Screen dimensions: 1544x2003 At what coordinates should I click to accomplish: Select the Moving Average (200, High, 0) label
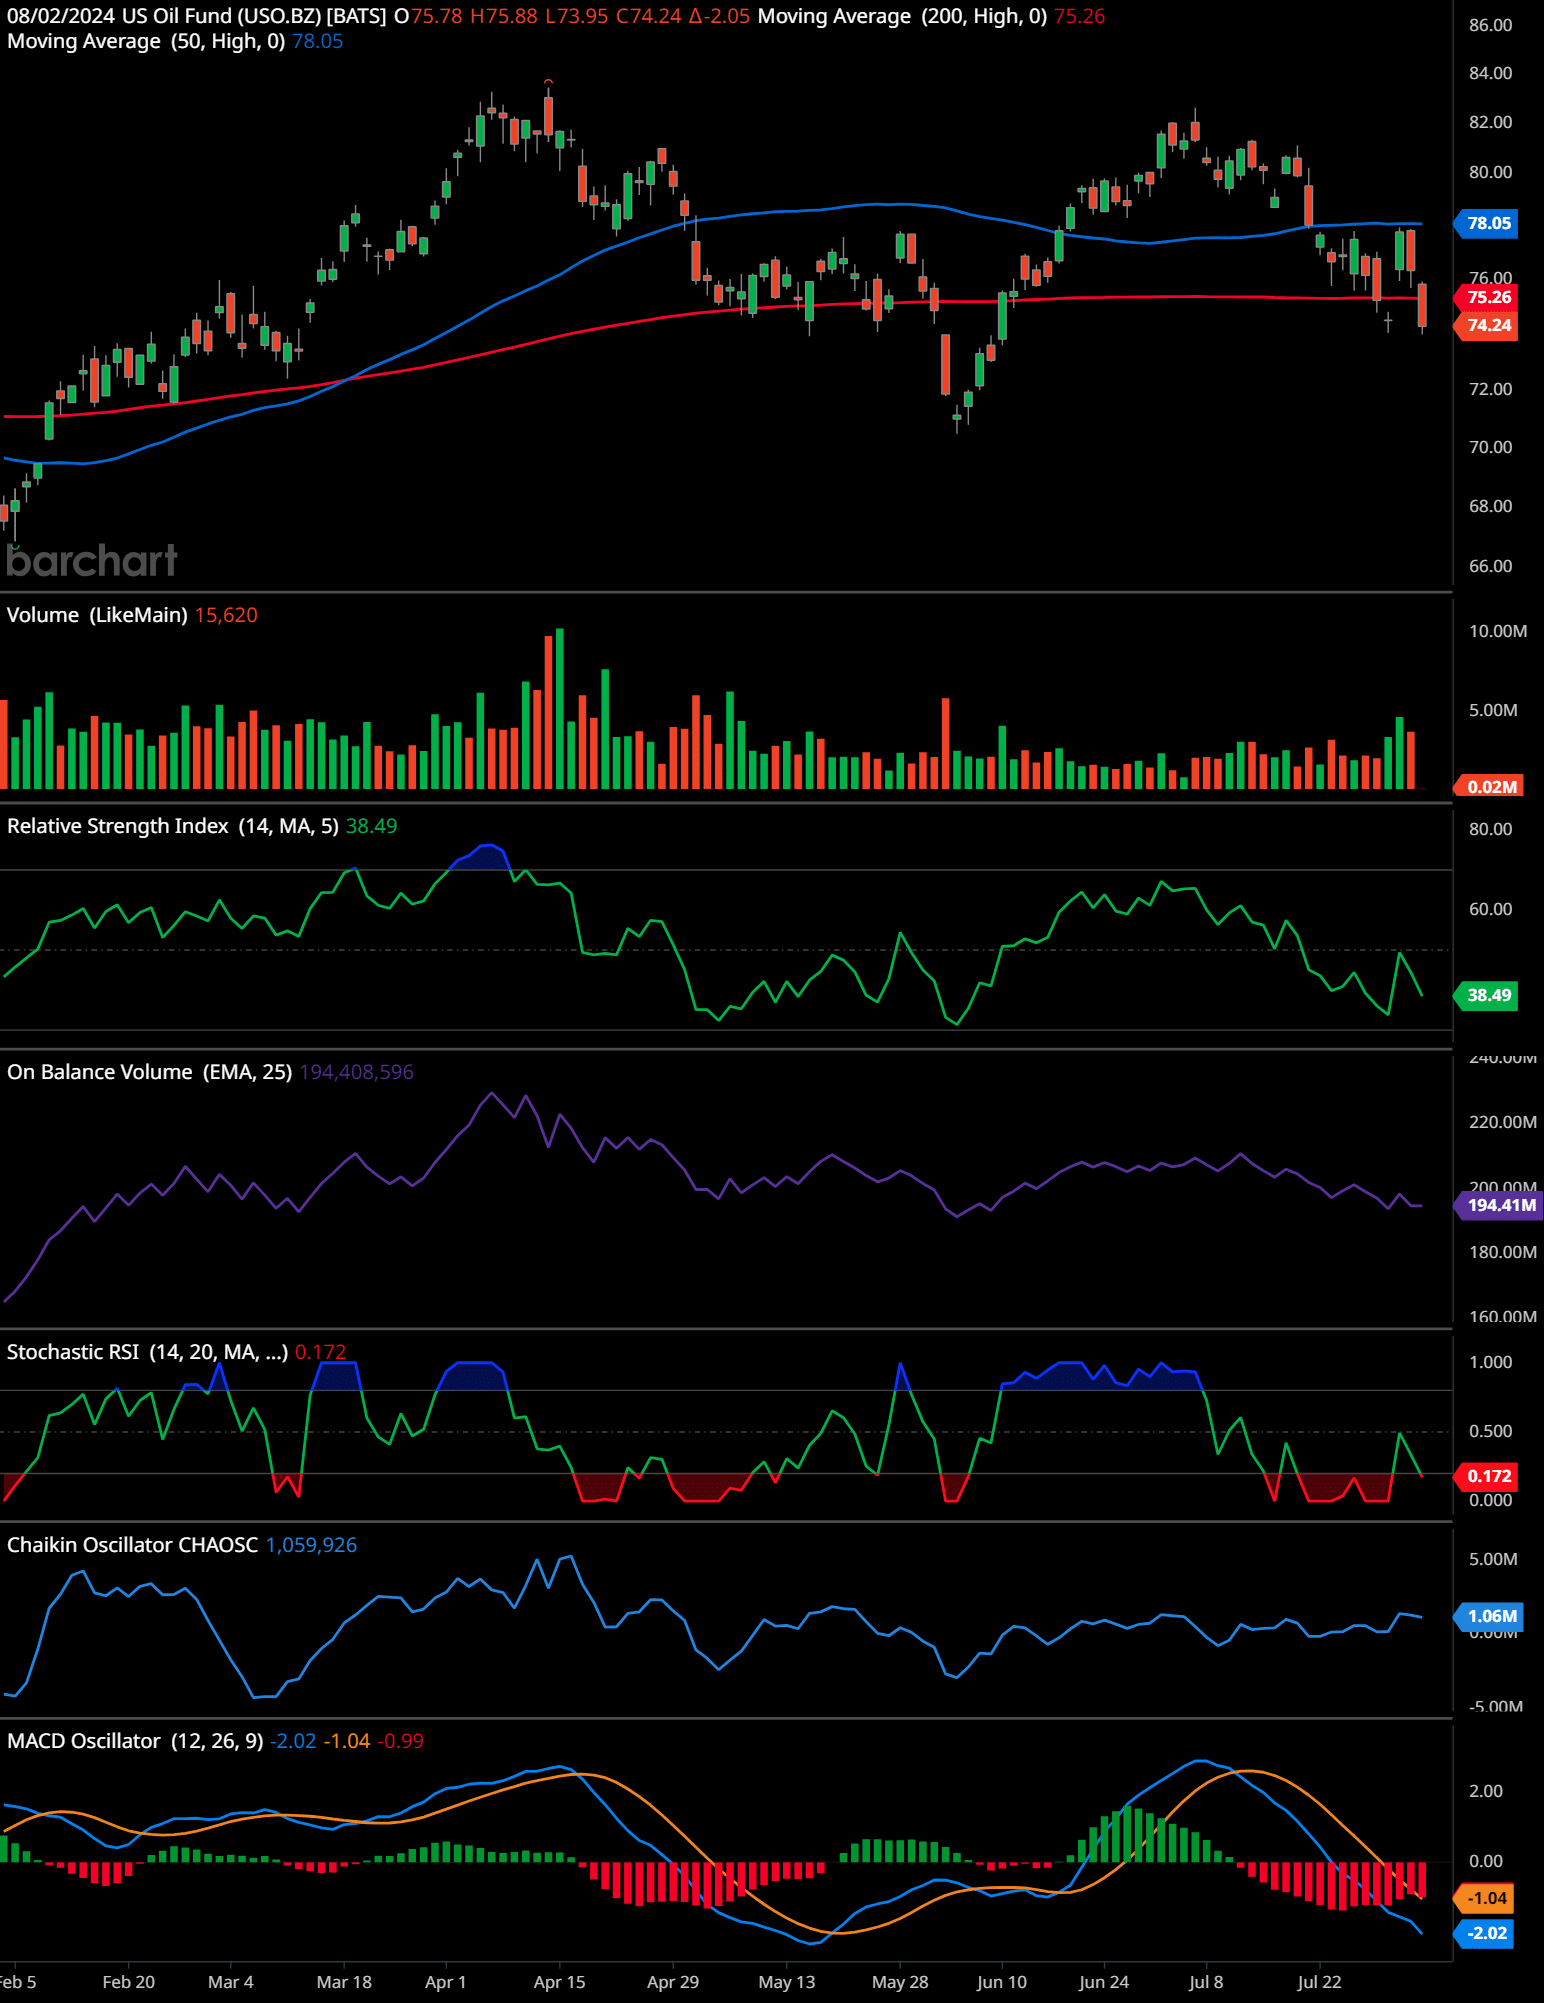(902, 16)
